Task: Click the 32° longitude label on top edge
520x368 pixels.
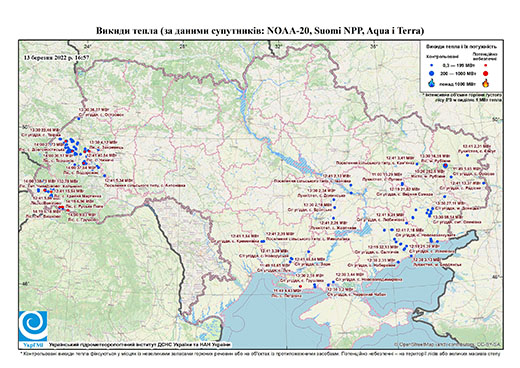Action: click(x=278, y=46)
